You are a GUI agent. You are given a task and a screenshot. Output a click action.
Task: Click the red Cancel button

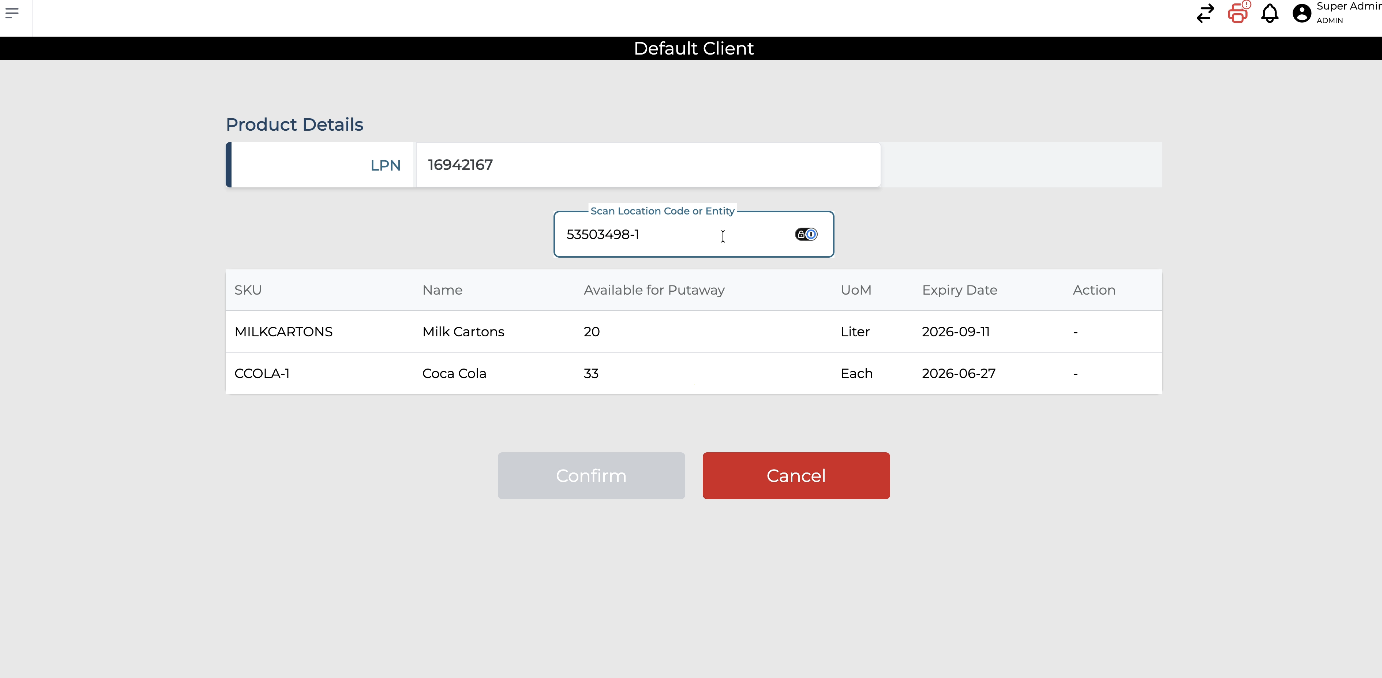tap(796, 476)
